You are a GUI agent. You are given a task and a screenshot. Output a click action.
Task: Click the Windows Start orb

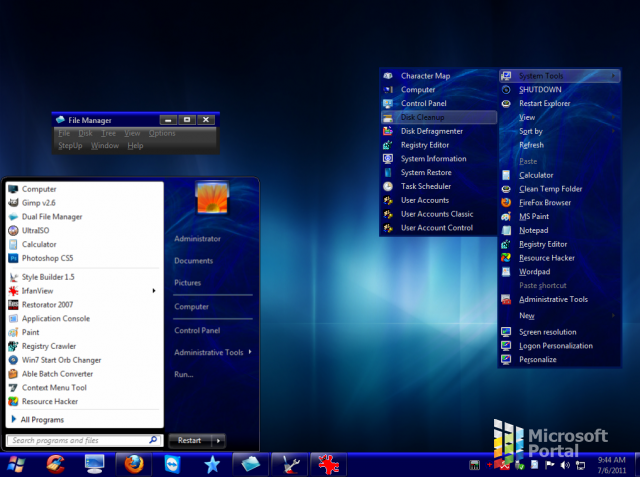click(16, 464)
